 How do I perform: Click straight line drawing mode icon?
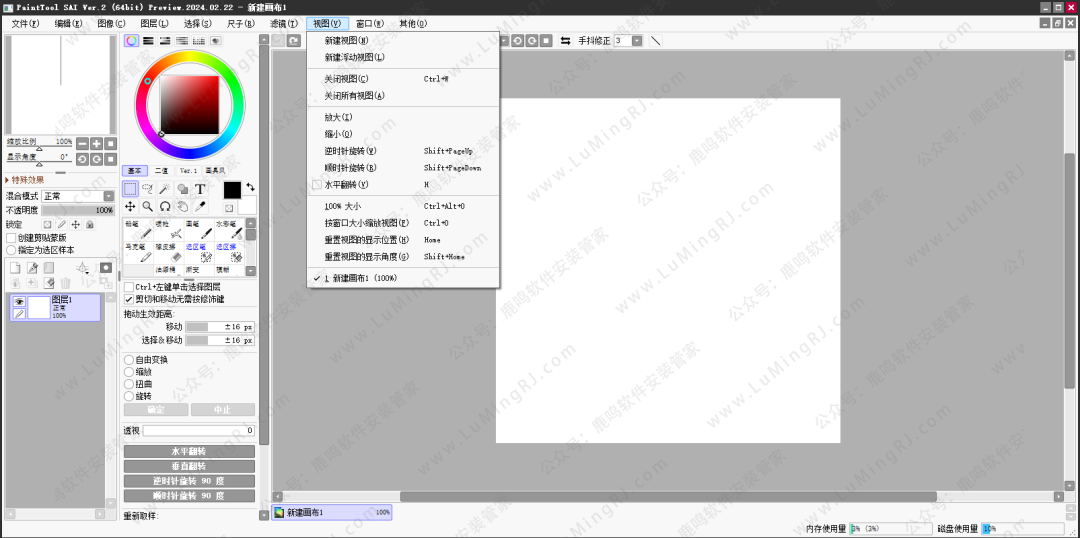[x=656, y=41]
